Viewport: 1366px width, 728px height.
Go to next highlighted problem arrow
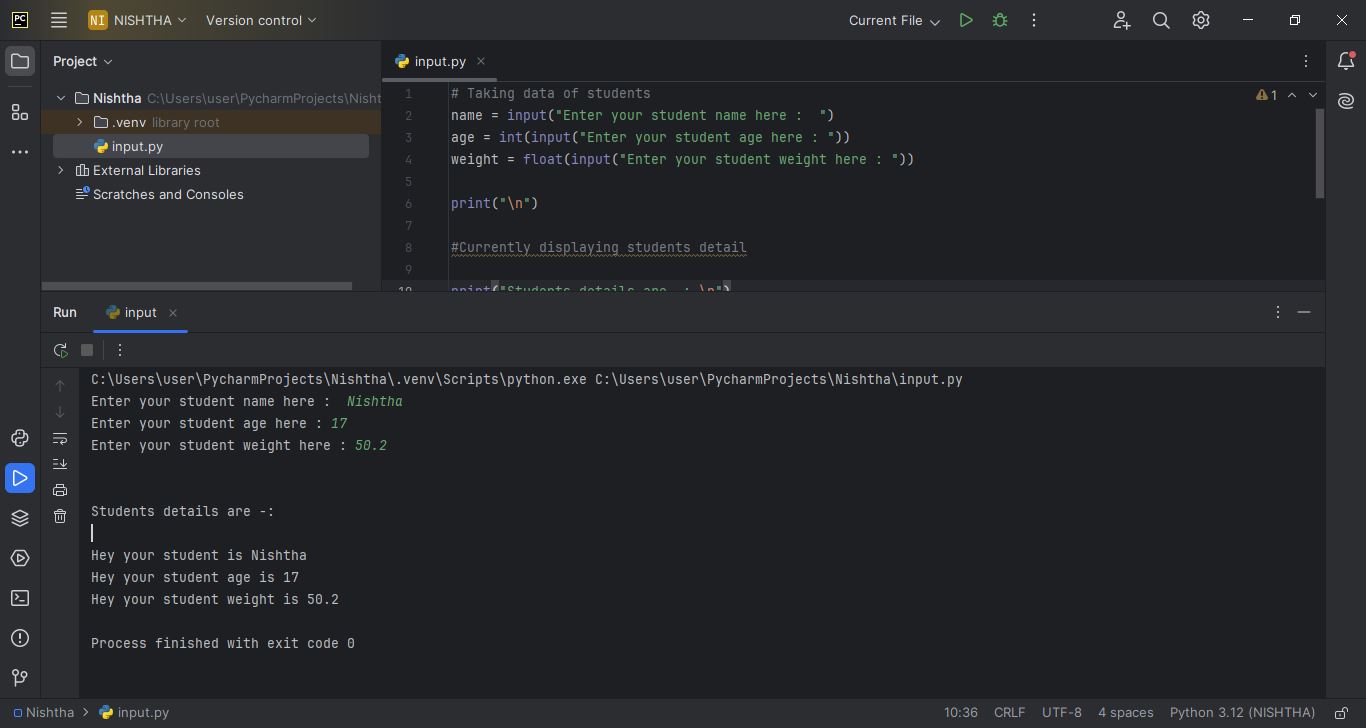1313,95
